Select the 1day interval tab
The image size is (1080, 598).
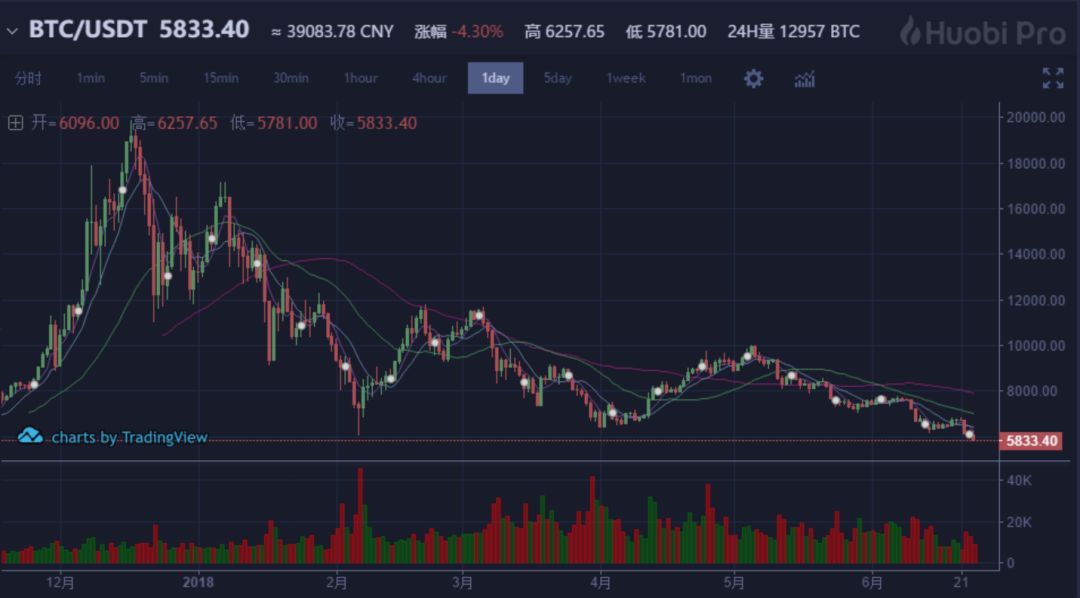click(495, 78)
